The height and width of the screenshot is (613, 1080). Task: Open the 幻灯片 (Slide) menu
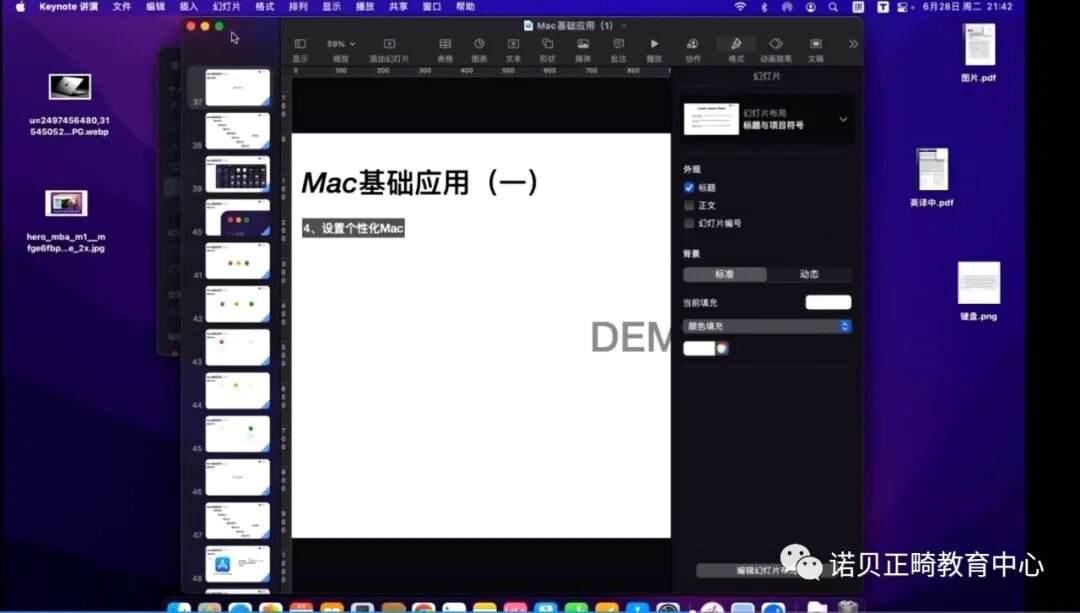click(227, 7)
